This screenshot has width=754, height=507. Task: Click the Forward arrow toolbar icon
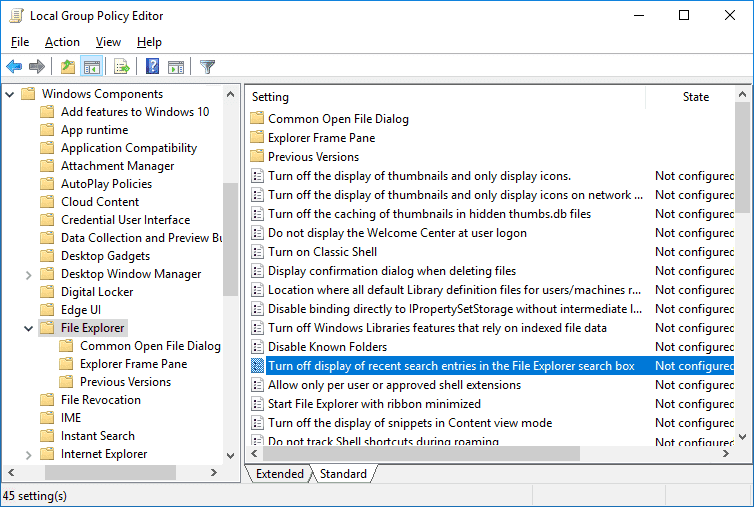37,66
